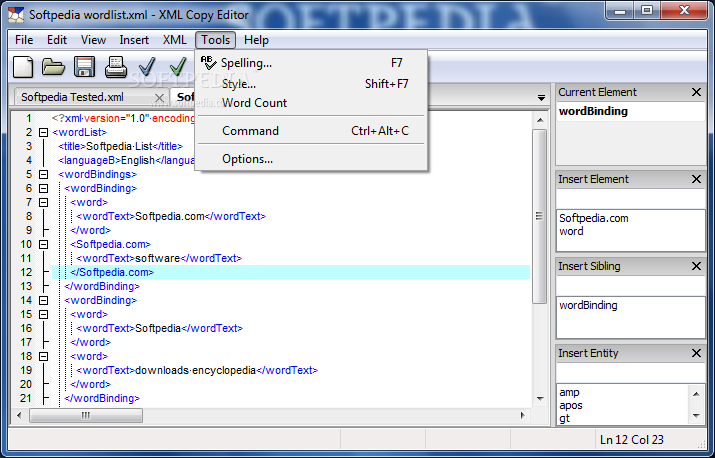The height and width of the screenshot is (458, 715).
Task: Click wordBinding in Current Element panel
Action: point(593,111)
